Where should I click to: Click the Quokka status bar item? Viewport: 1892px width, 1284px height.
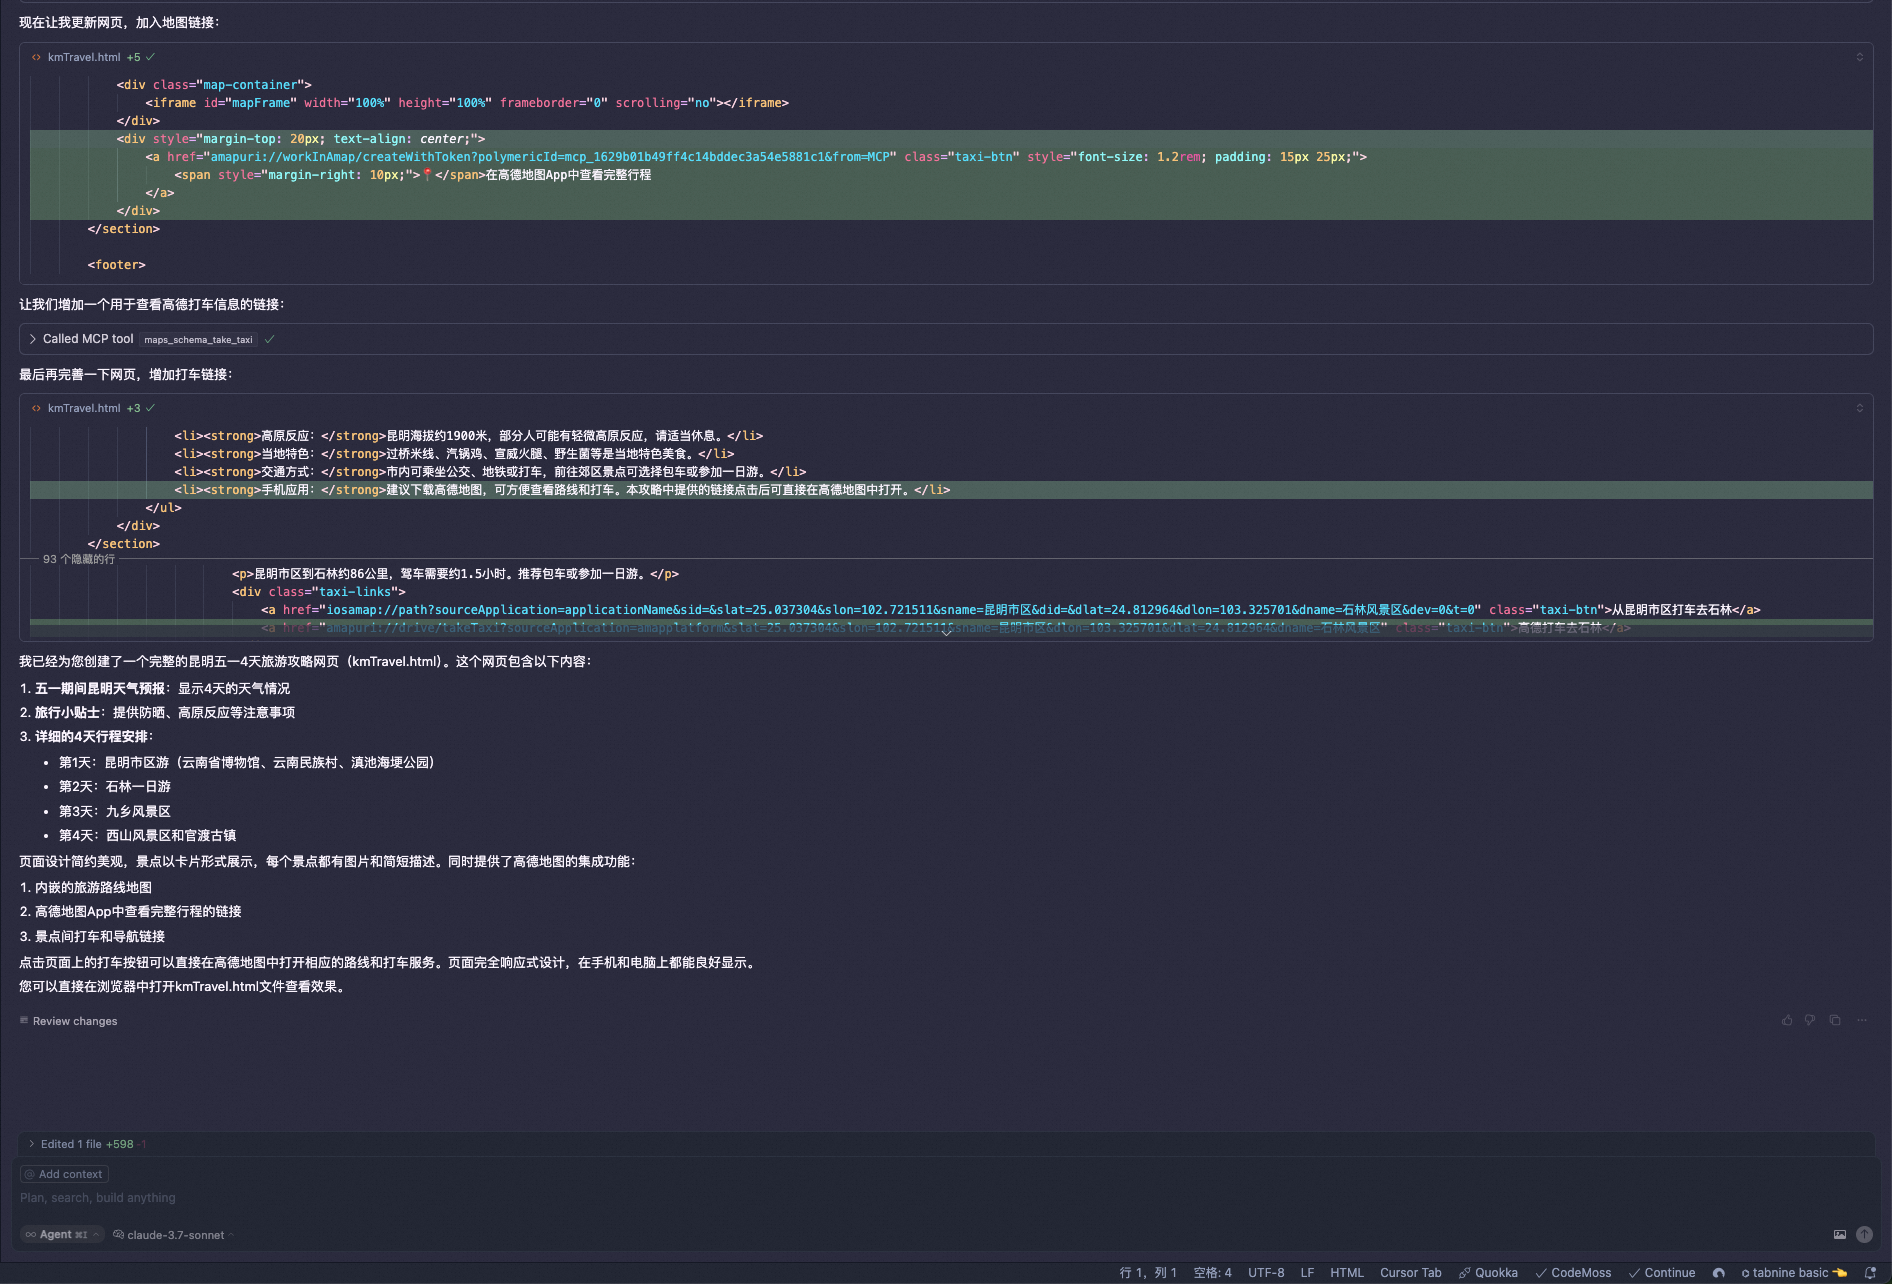[1488, 1273]
